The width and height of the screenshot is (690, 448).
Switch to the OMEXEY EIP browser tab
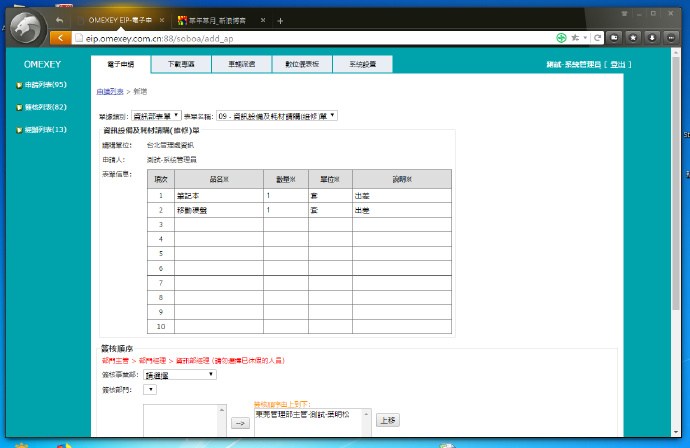(x=119, y=20)
